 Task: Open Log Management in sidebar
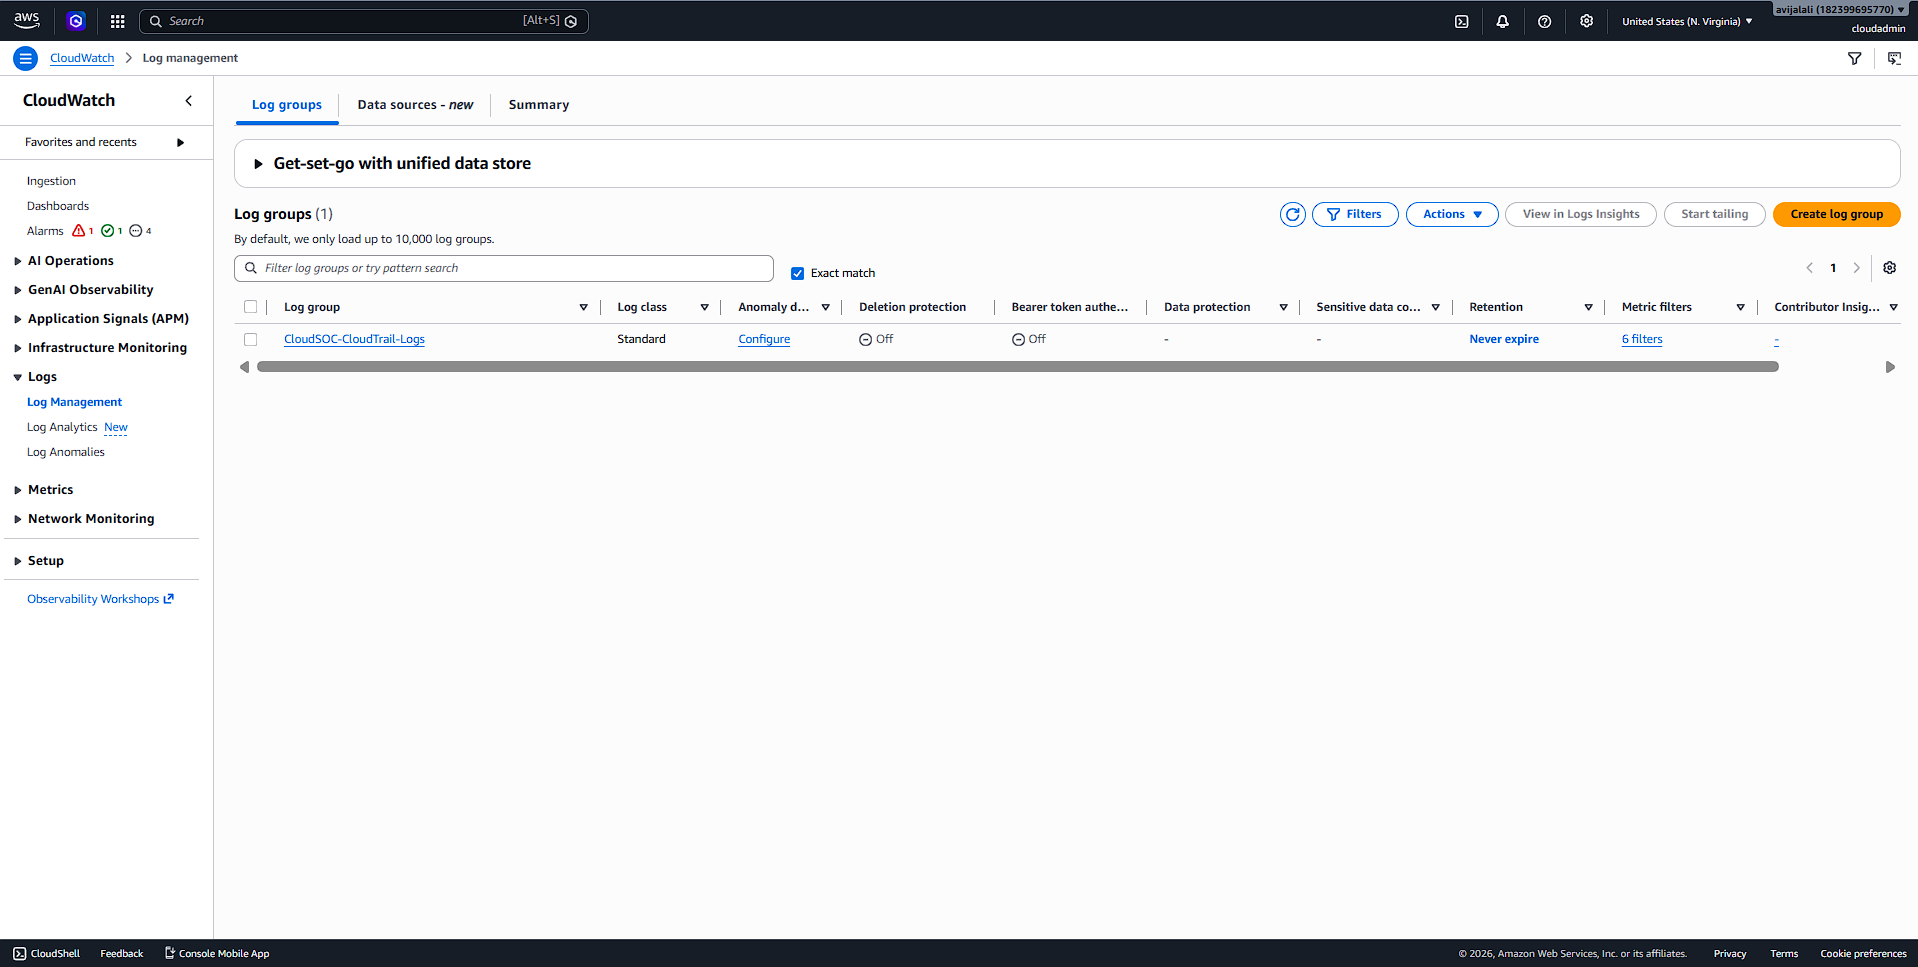pyautogui.click(x=75, y=402)
